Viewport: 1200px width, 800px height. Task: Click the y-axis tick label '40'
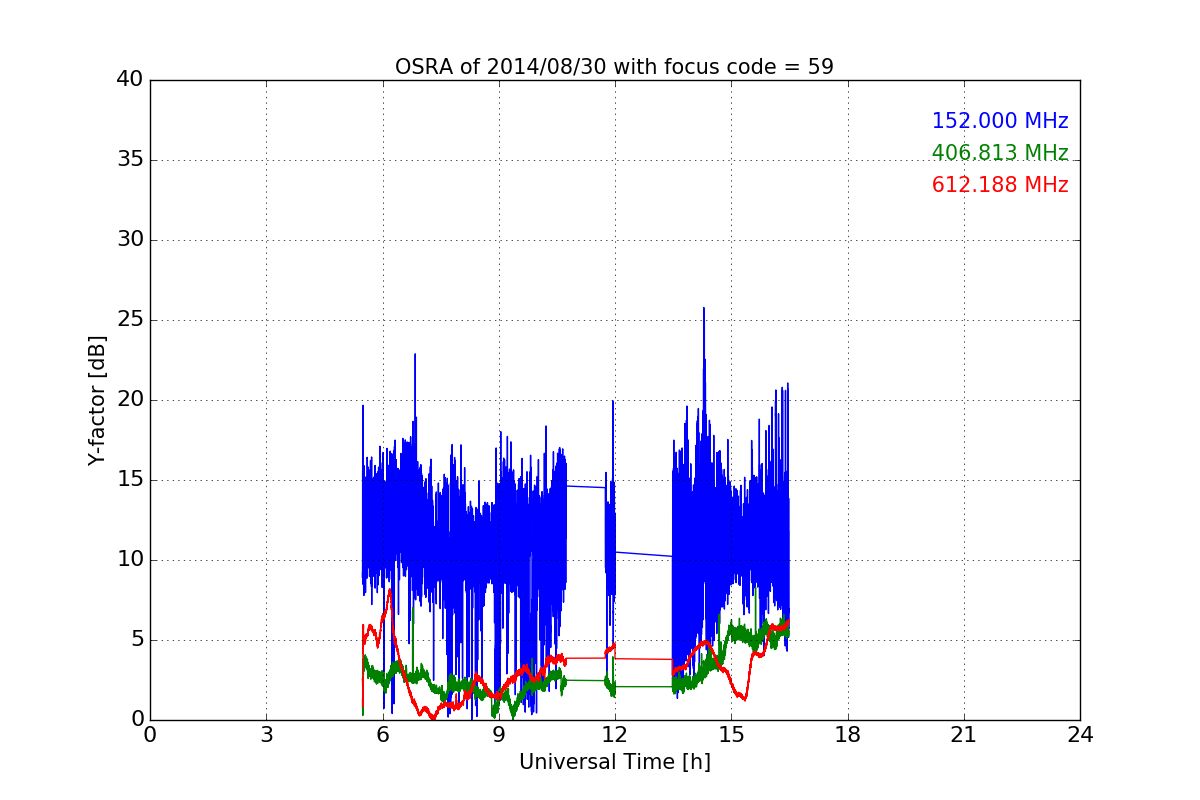click(130, 80)
